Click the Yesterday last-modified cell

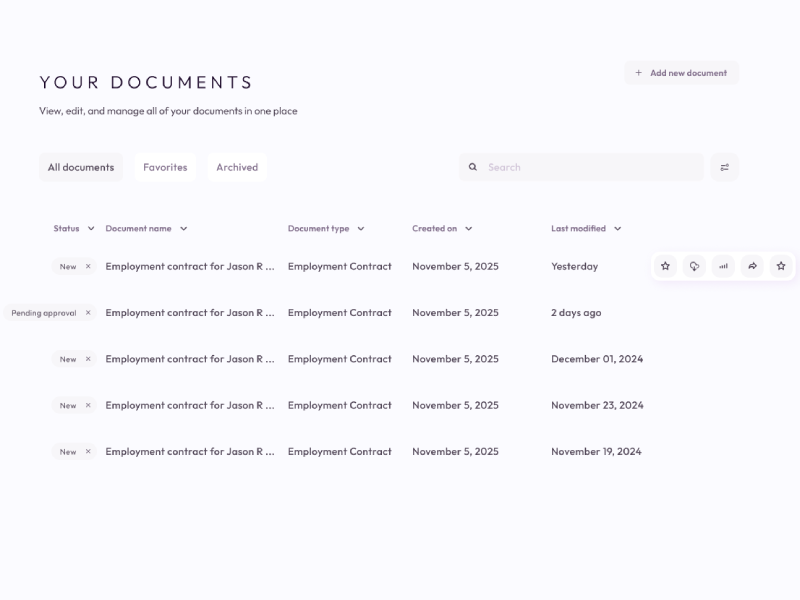point(574,266)
